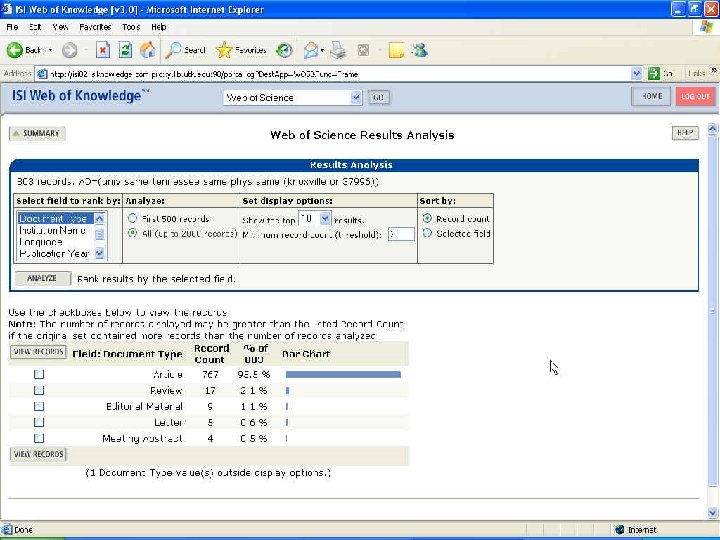The width and height of the screenshot is (720, 540).
Task: Click the Internet zone globe in status bar
Action: (619, 529)
